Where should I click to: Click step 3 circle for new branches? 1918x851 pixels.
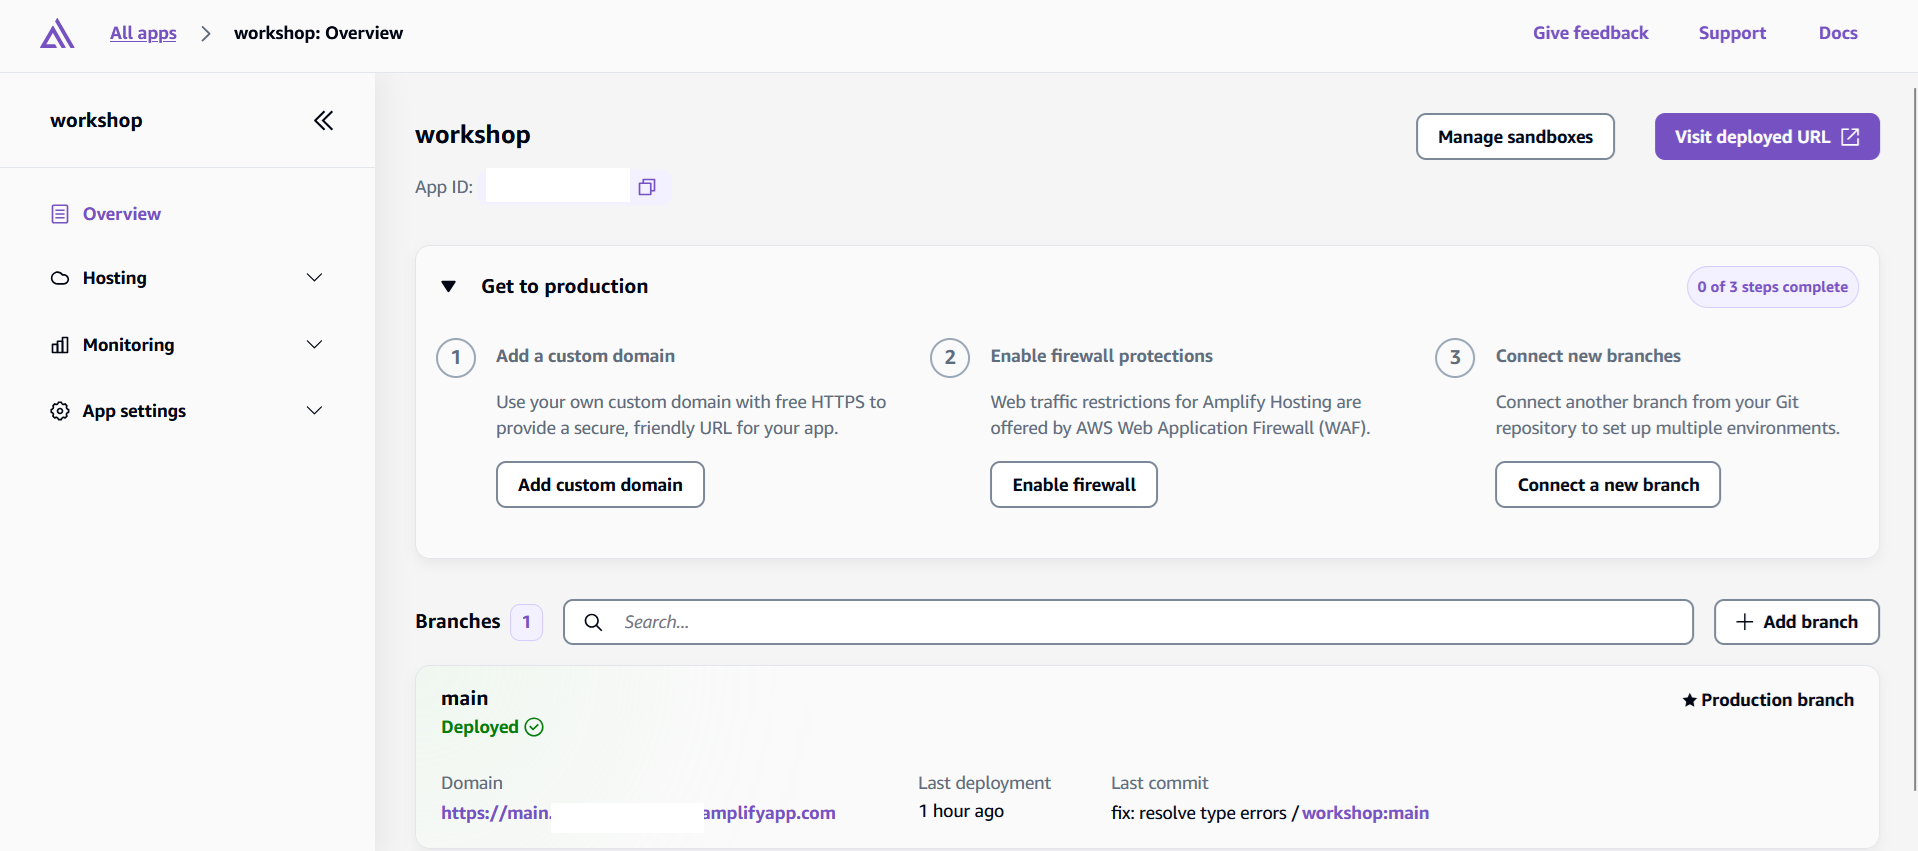[1455, 357]
